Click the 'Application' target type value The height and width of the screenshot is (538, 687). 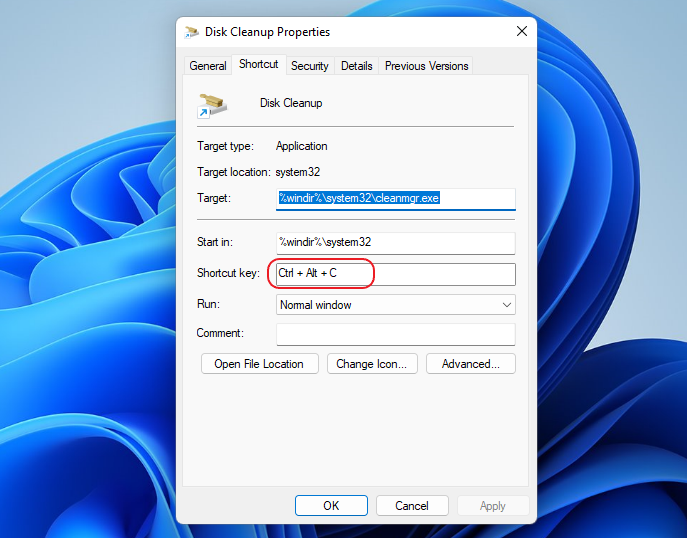[x=301, y=146]
